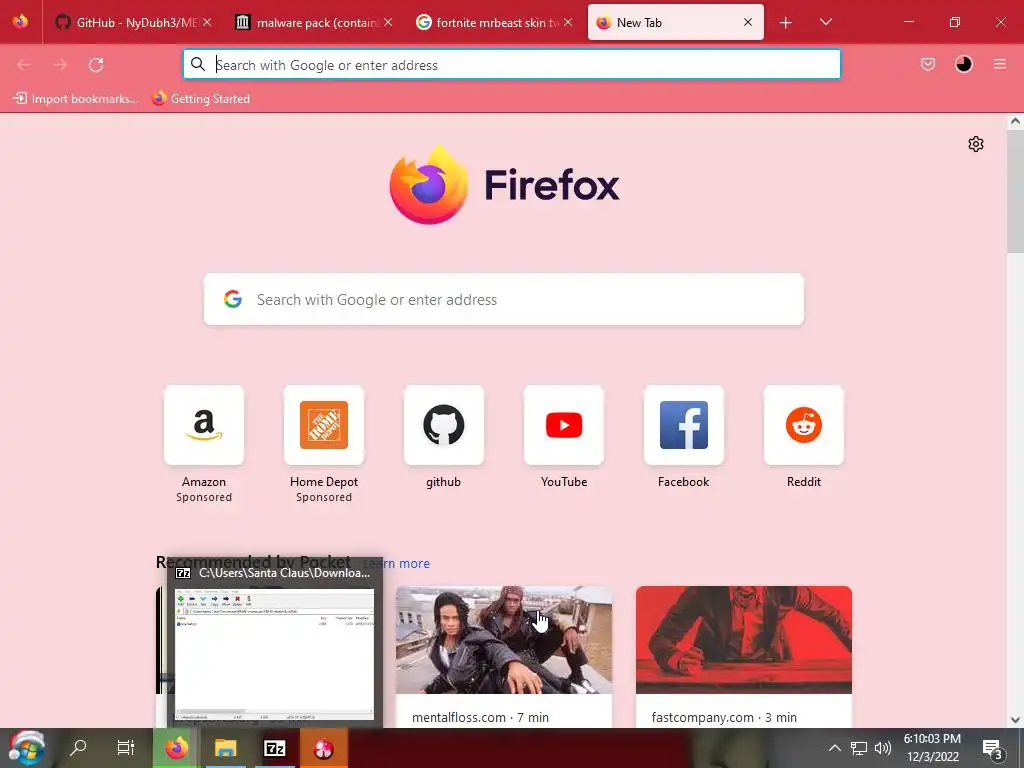Go forward with the forward arrow
The height and width of the screenshot is (768, 1024).
60,65
